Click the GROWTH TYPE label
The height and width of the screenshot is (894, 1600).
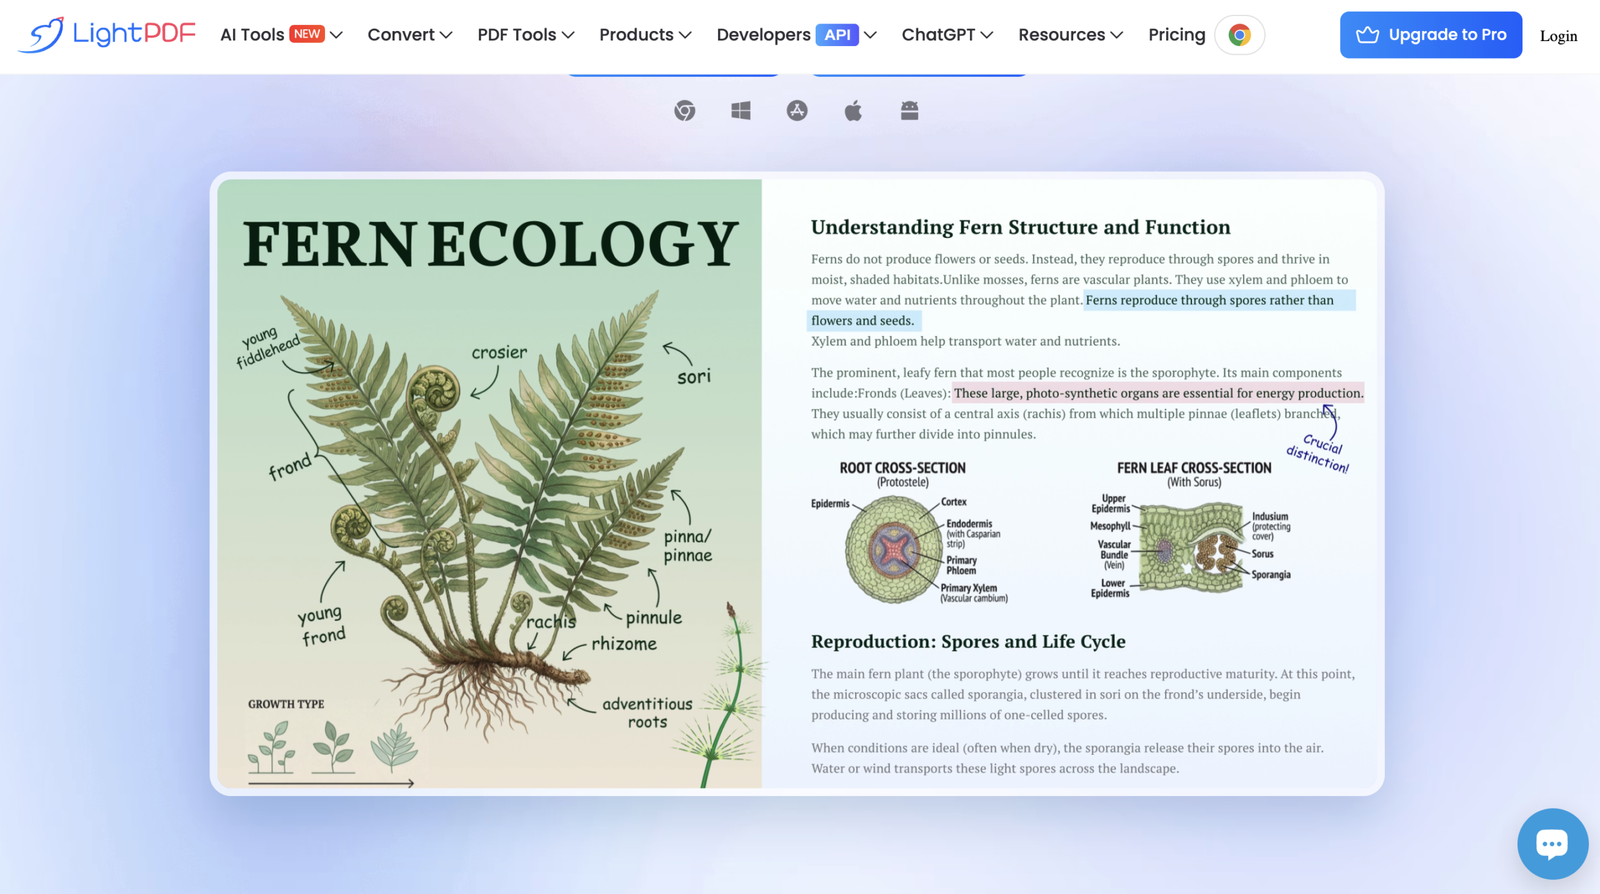[286, 704]
